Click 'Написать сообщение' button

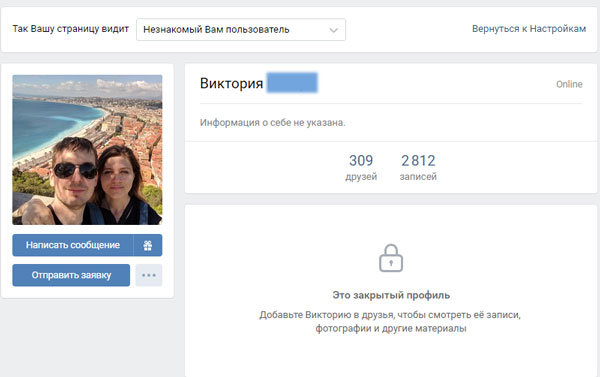pyautogui.click(x=73, y=245)
